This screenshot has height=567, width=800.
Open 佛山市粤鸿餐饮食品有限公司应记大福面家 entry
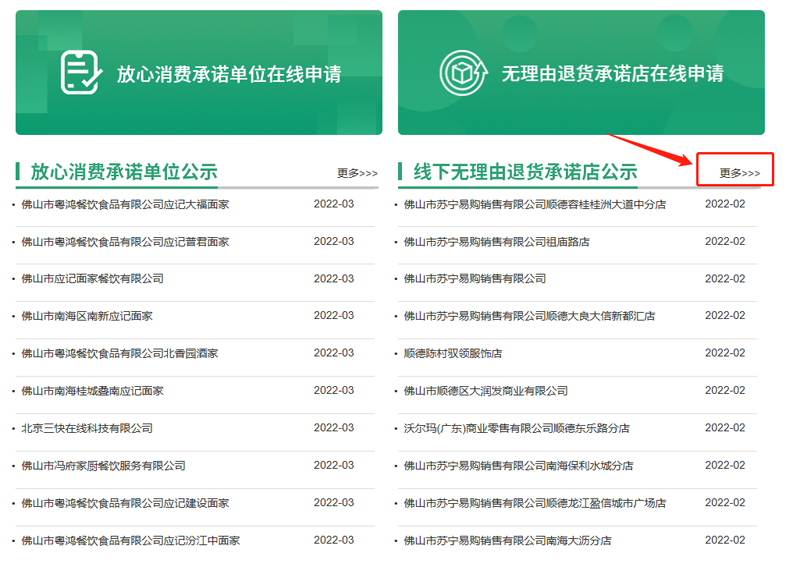[x=125, y=204]
